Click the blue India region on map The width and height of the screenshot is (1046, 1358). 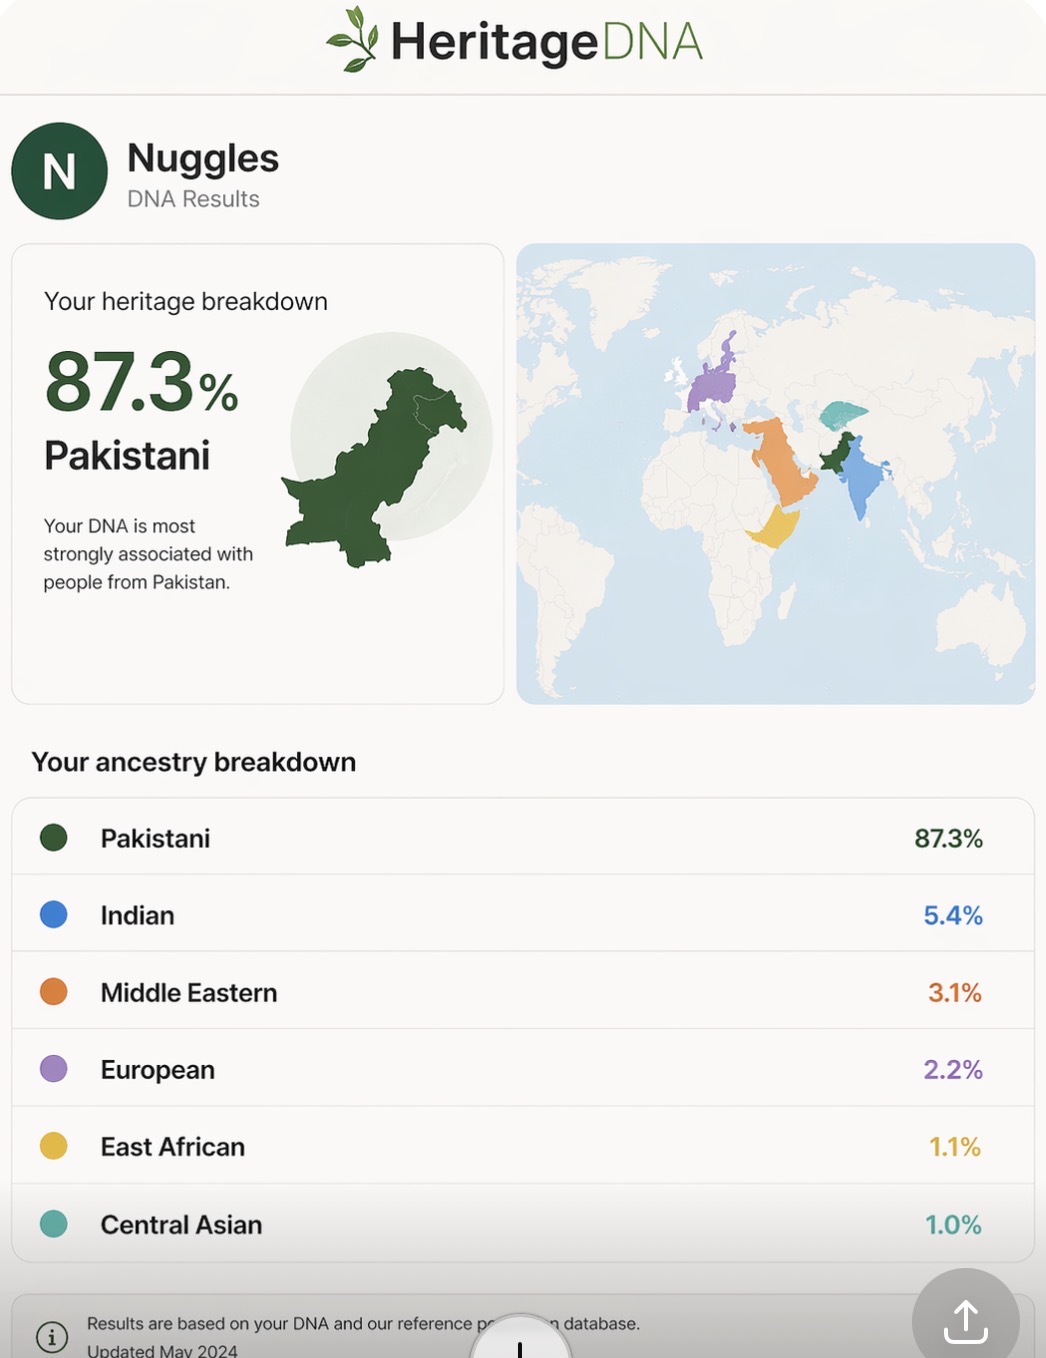[861, 482]
